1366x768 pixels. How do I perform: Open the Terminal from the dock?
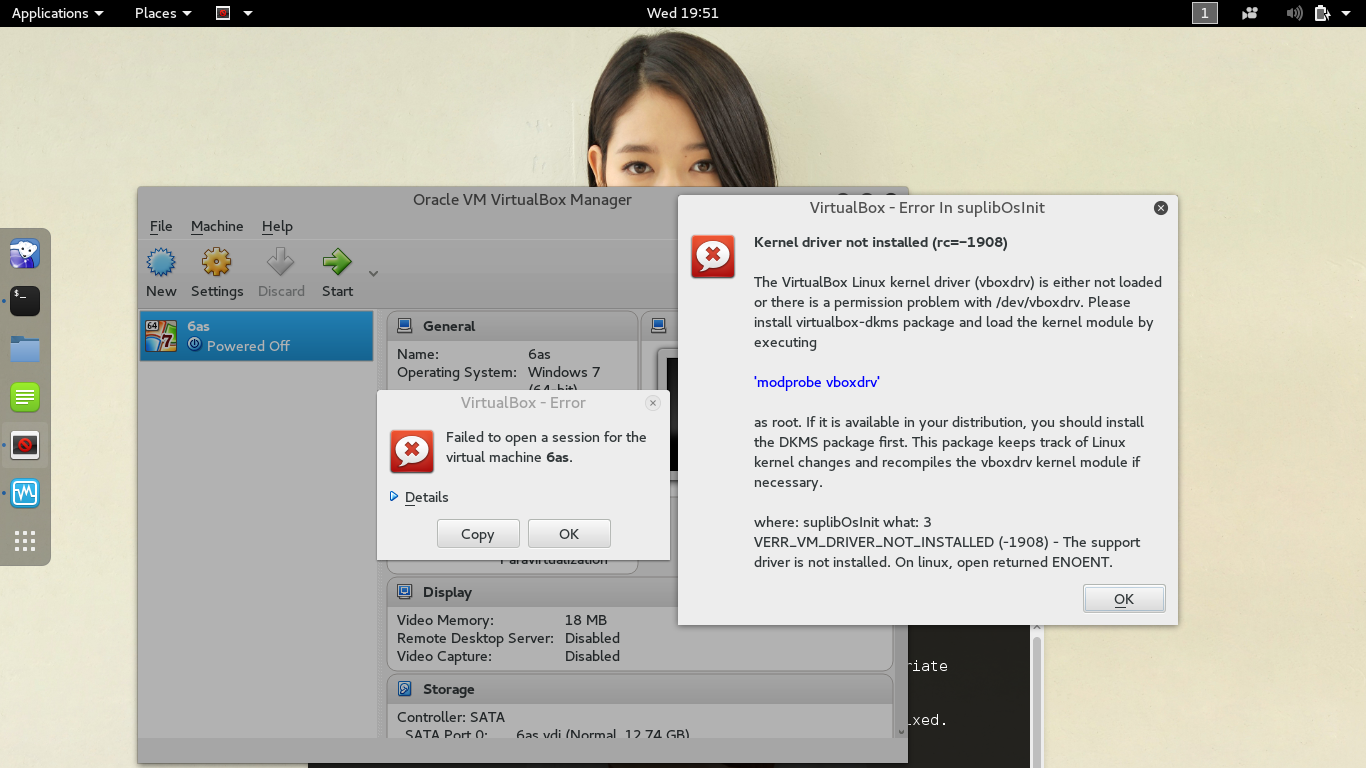(25, 301)
